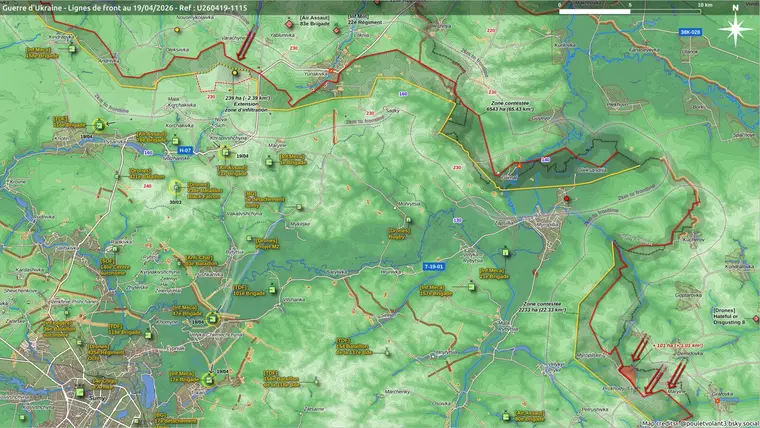
Task: Click the haloed 47e Brigade marker
Action: 212,318
